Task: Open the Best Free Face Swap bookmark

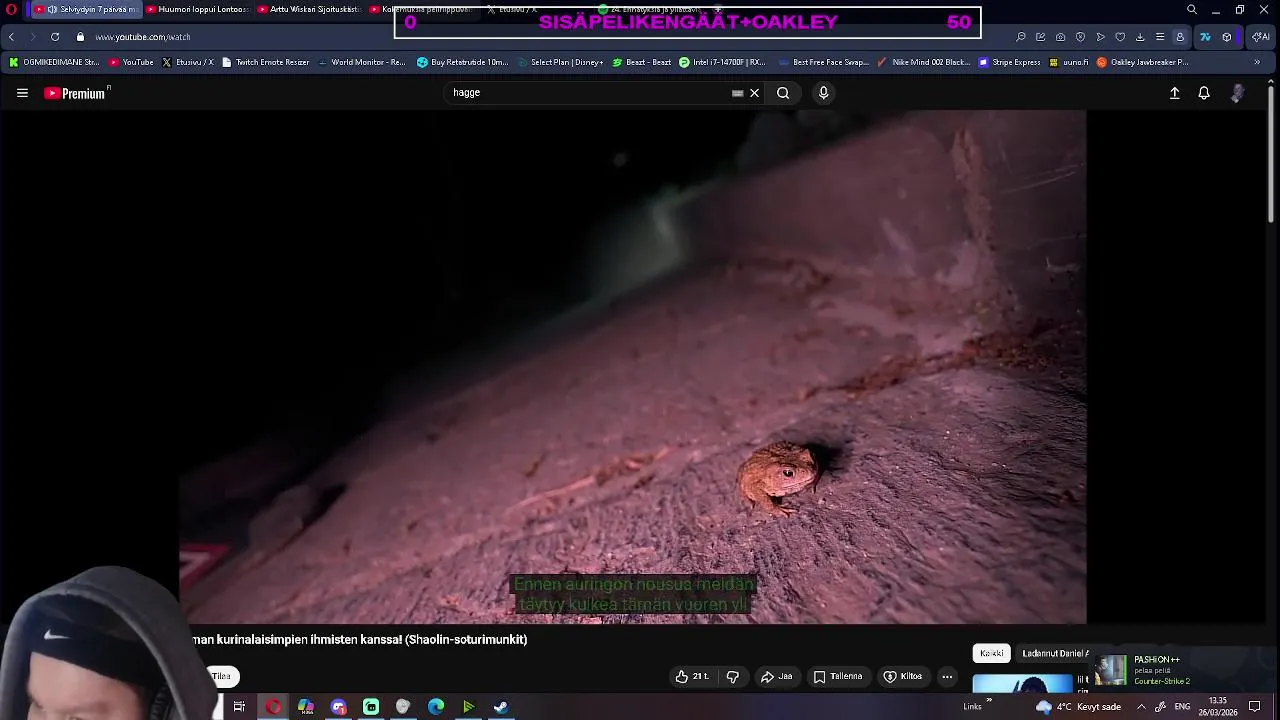Action: pos(823,62)
